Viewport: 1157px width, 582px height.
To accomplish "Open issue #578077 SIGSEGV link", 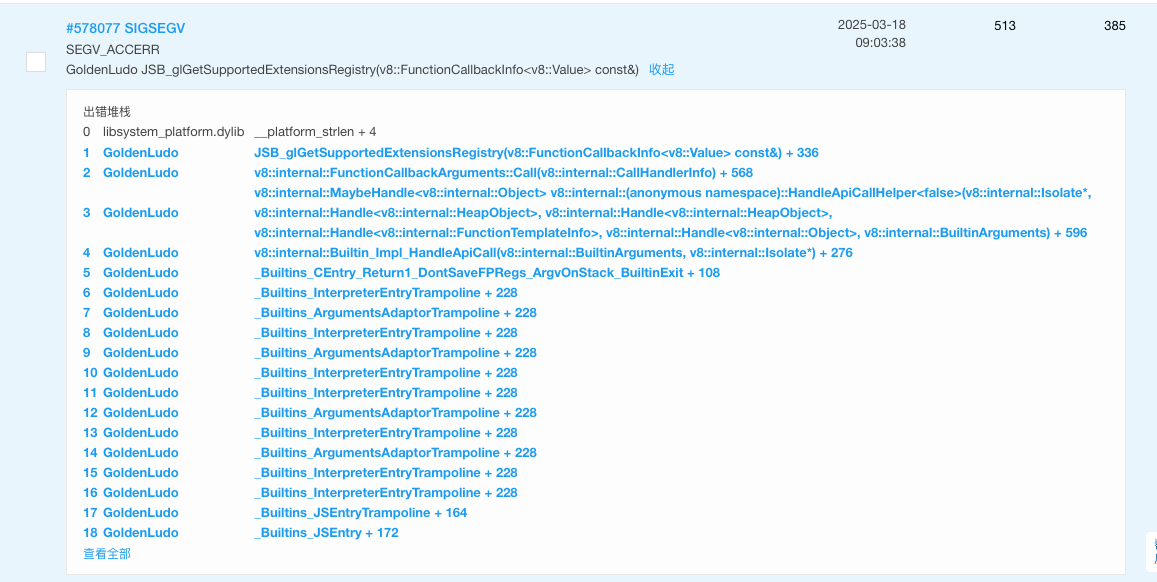I will tap(125, 28).
